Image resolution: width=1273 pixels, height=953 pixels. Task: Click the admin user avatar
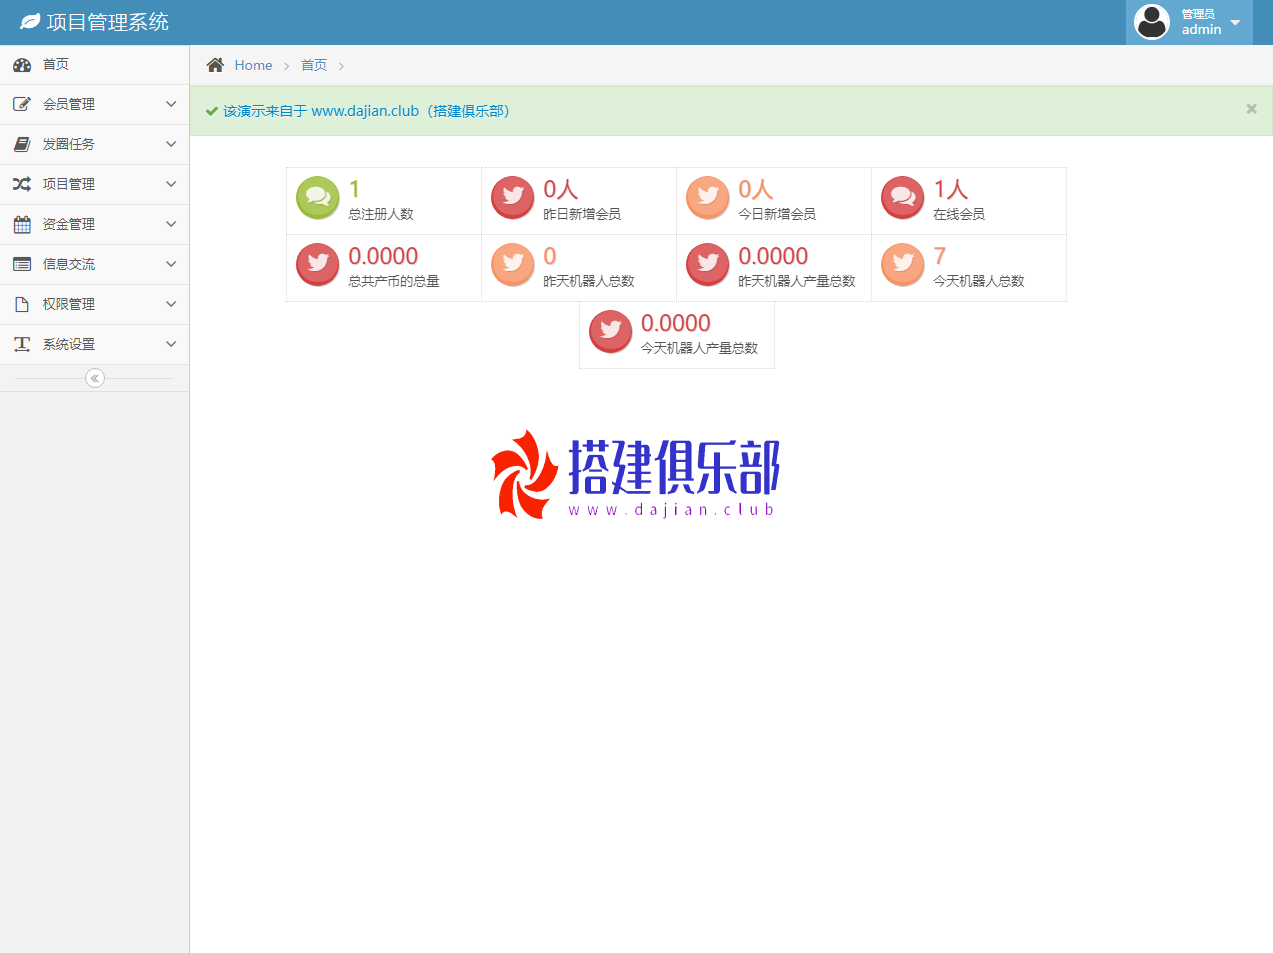coord(1152,22)
